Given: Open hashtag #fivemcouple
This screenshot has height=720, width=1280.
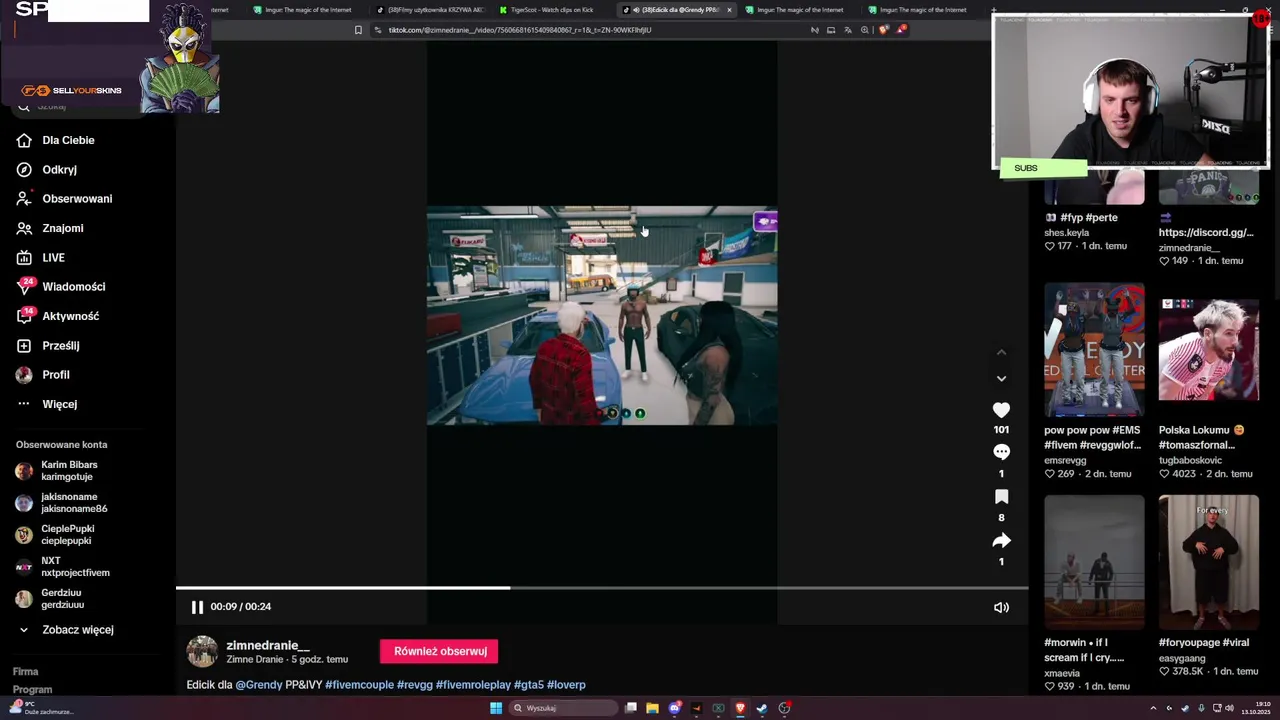Looking at the screenshot, I should tap(359, 685).
